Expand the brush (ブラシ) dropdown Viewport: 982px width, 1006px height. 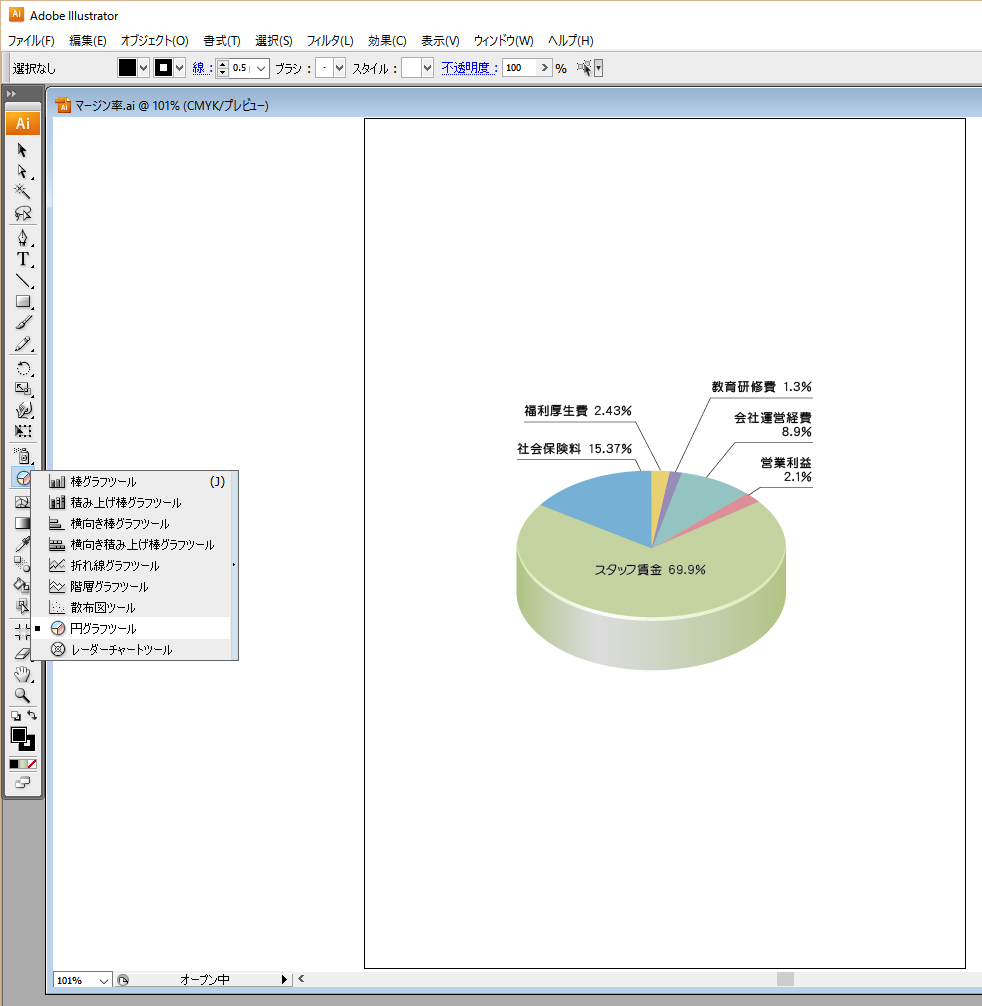(339, 68)
